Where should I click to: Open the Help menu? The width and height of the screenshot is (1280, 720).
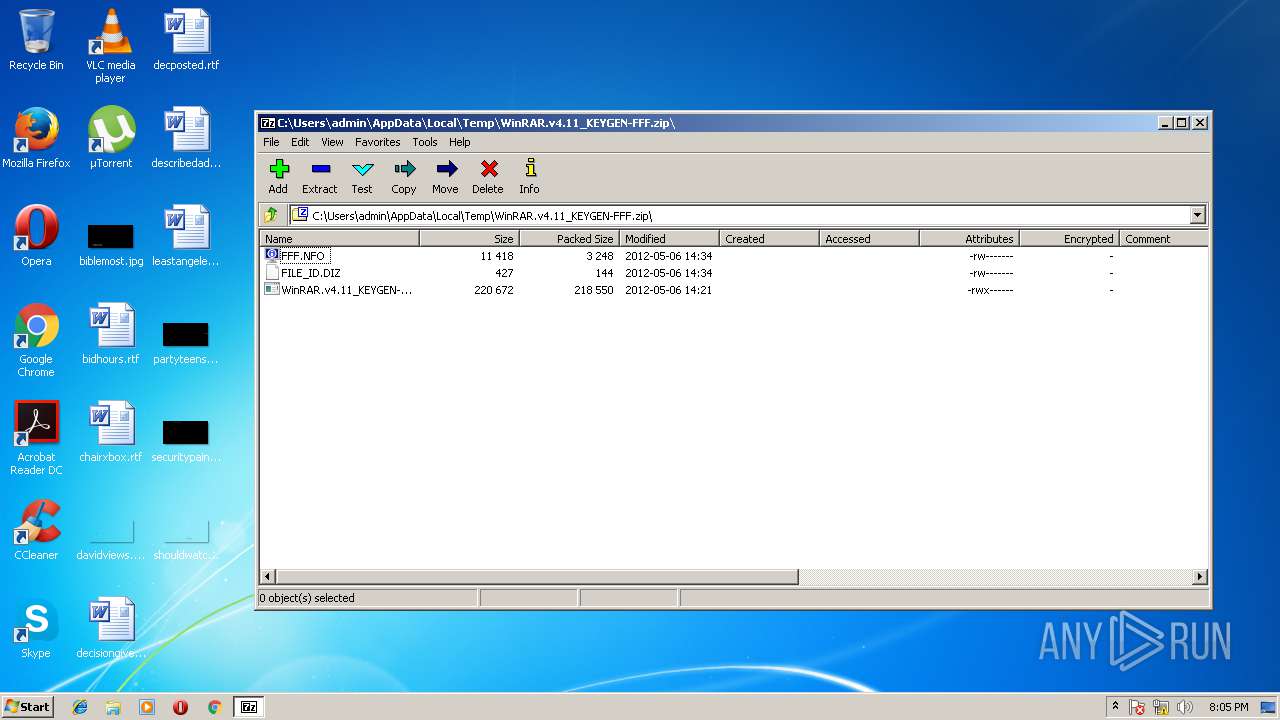coord(459,142)
